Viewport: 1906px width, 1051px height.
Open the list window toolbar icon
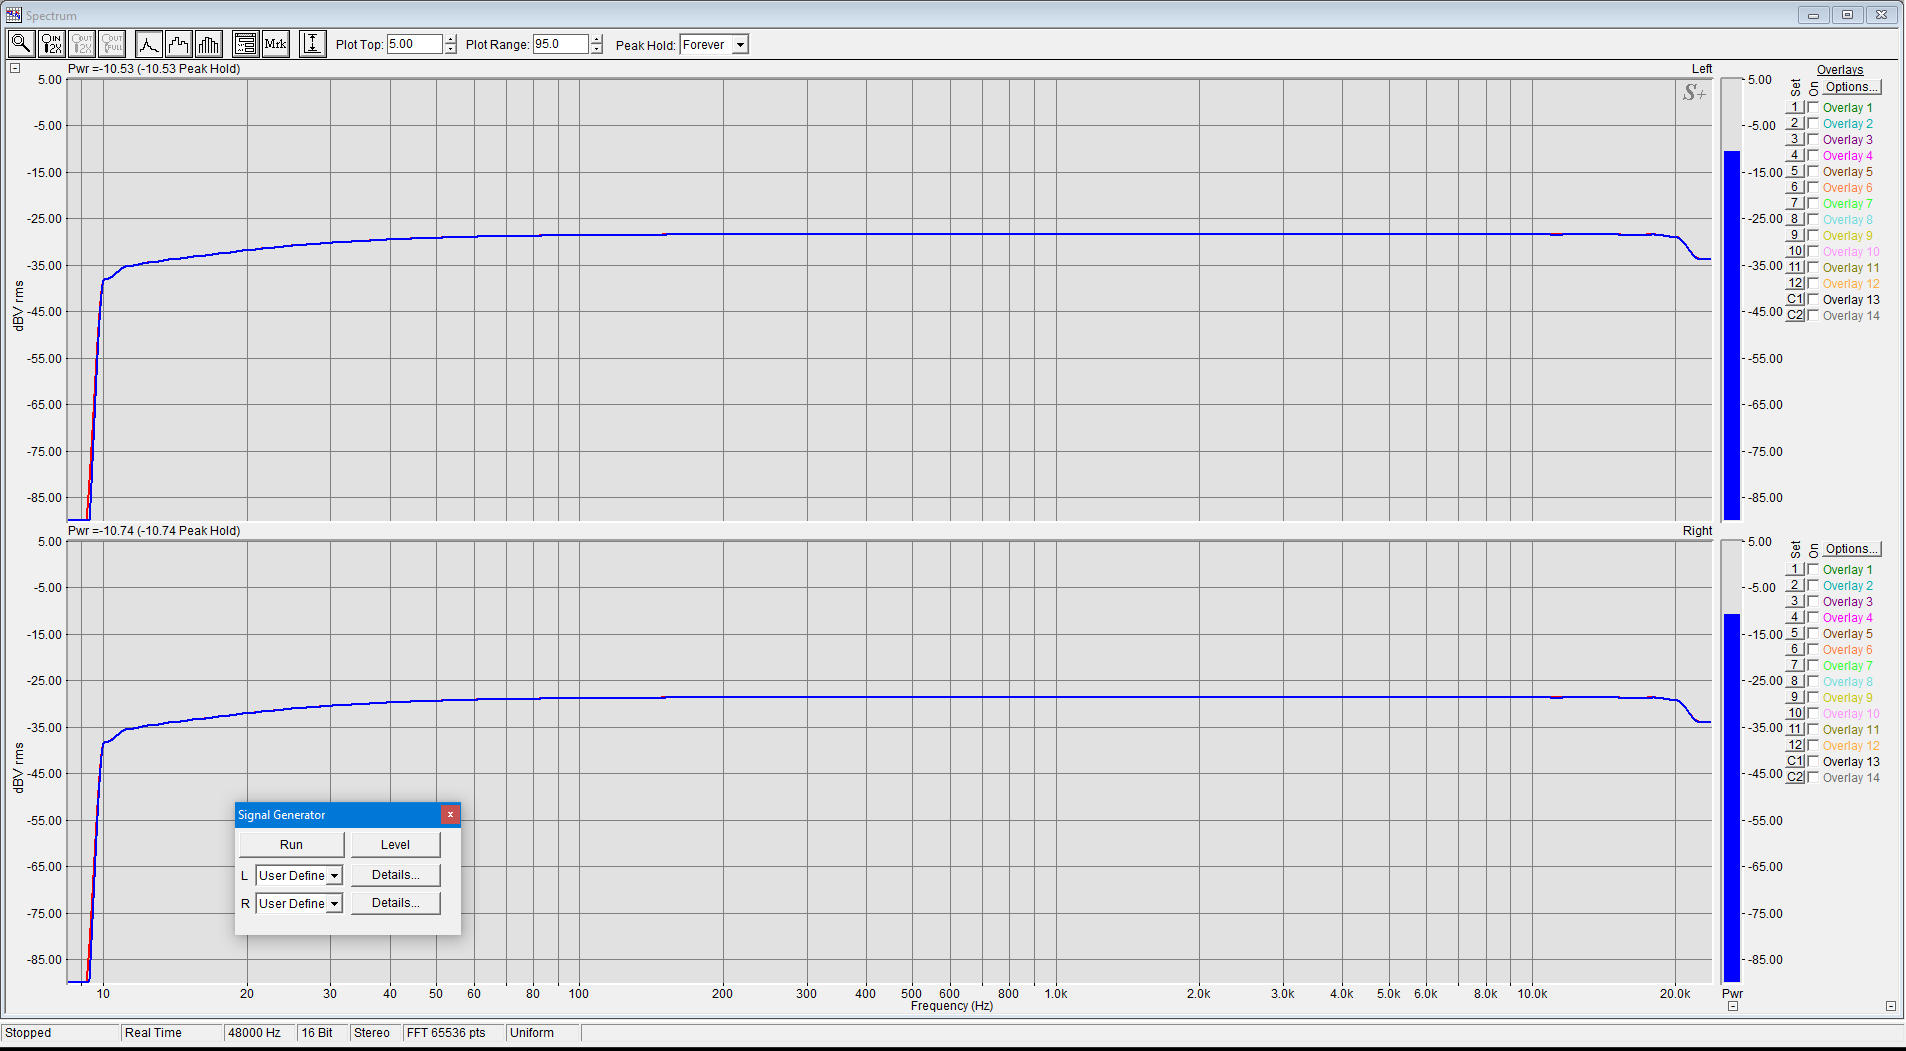pyautogui.click(x=245, y=44)
